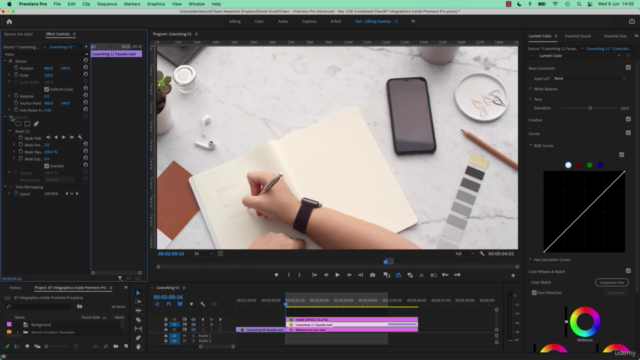Select the green channel RGB curve swatch
640x360 pixels.
click(x=590, y=165)
